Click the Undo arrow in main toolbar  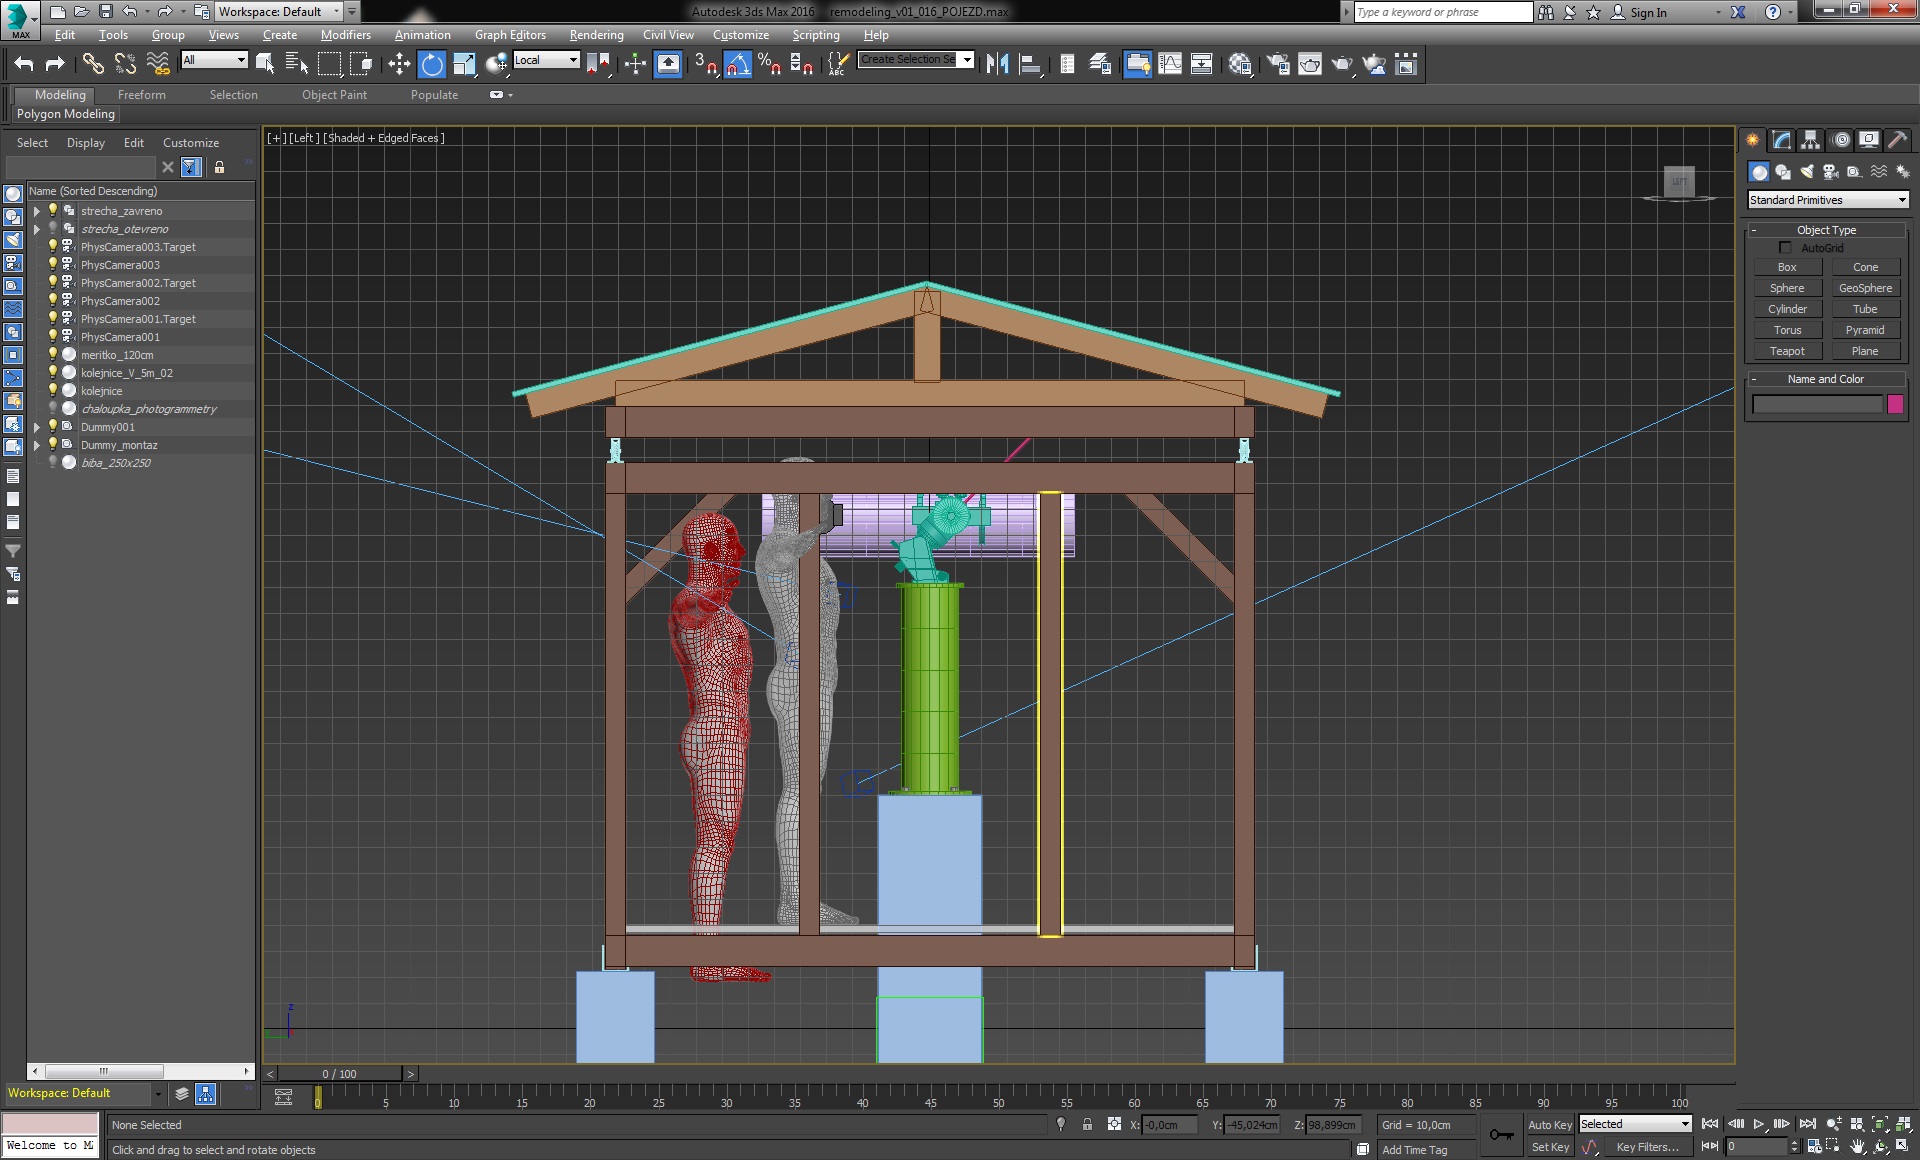coord(24,64)
